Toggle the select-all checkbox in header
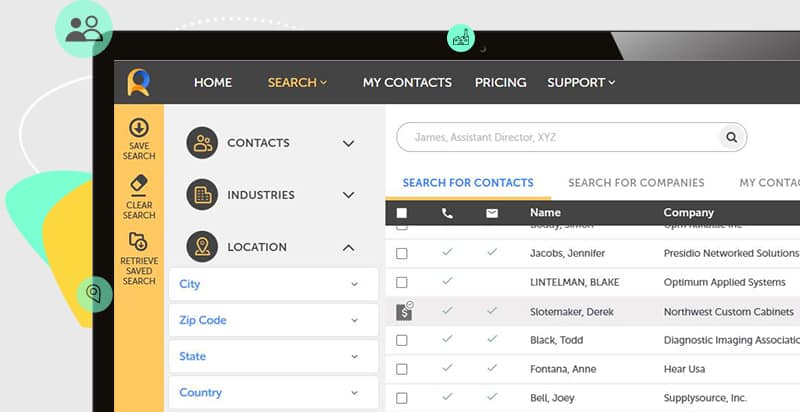Screen dimensions: 800x412 [x=402, y=213]
